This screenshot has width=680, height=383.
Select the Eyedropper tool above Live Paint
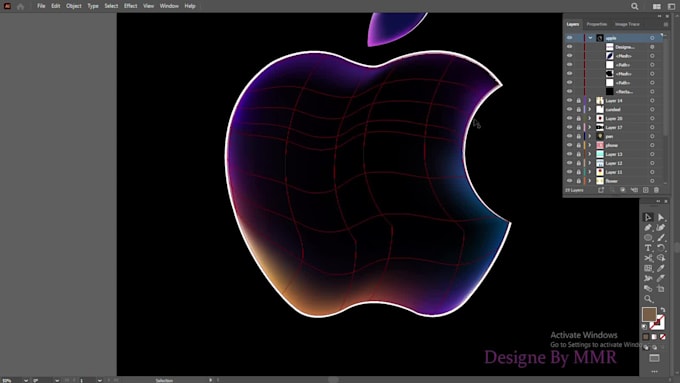(x=660, y=268)
